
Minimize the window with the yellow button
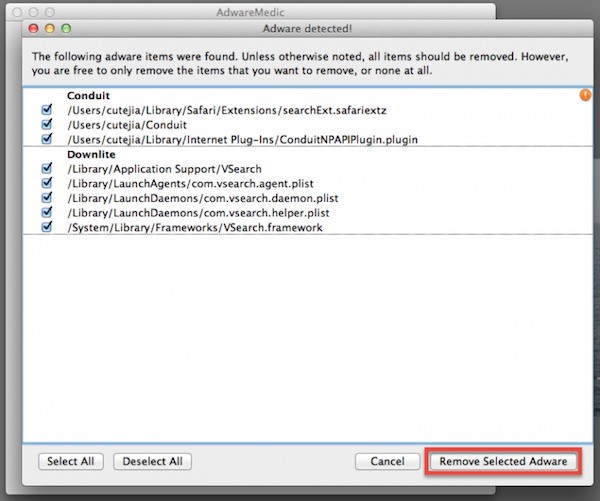(50, 31)
